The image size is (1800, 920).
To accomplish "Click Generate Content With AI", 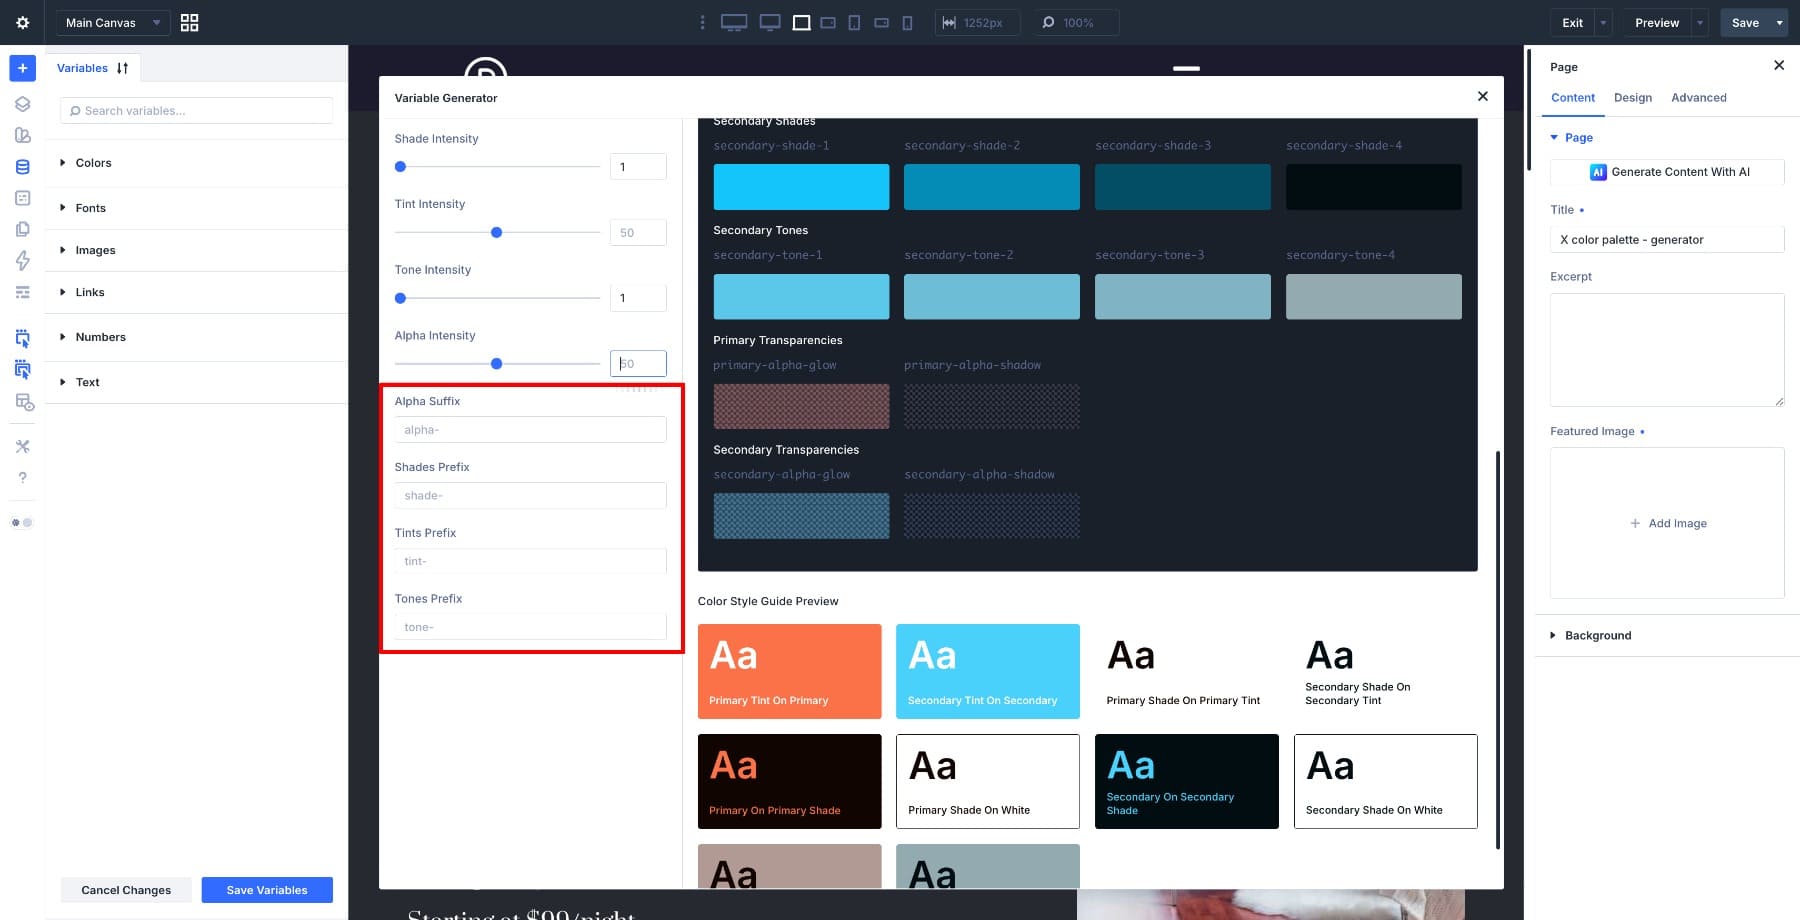I will coord(1667,172).
